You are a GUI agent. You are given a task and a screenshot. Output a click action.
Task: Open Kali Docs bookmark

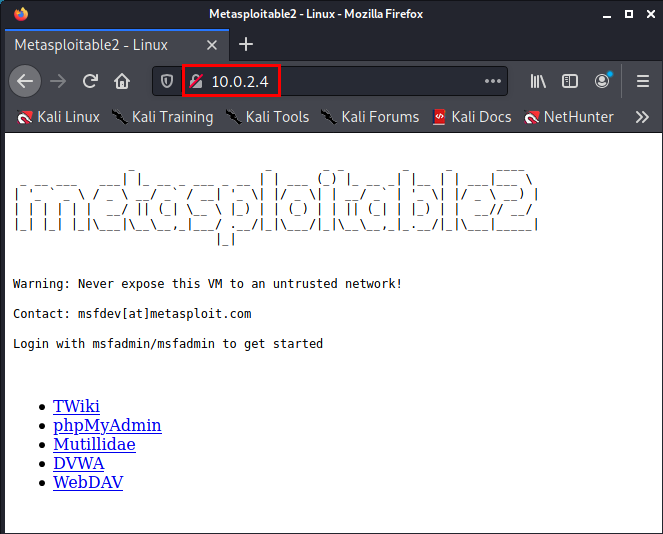point(472,117)
